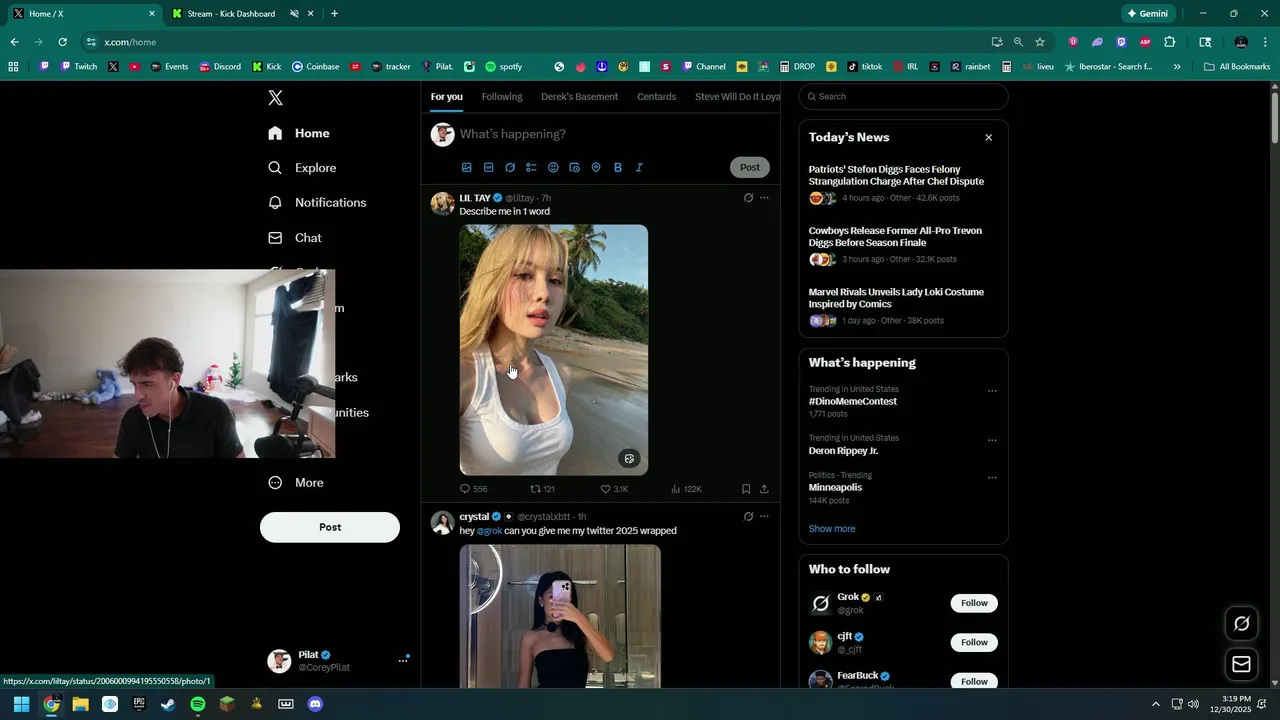Image resolution: width=1280 pixels, height=720 pixels.
Task: Tag a location in the composer
Action: (x=596, y=167)
